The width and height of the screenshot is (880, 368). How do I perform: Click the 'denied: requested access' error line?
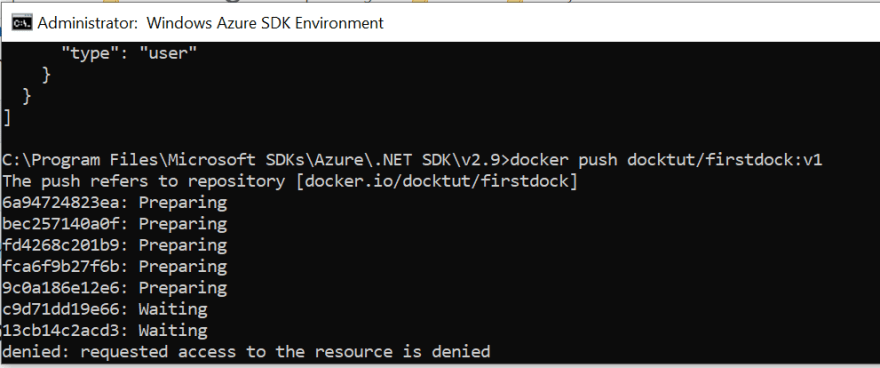[246, 352]
